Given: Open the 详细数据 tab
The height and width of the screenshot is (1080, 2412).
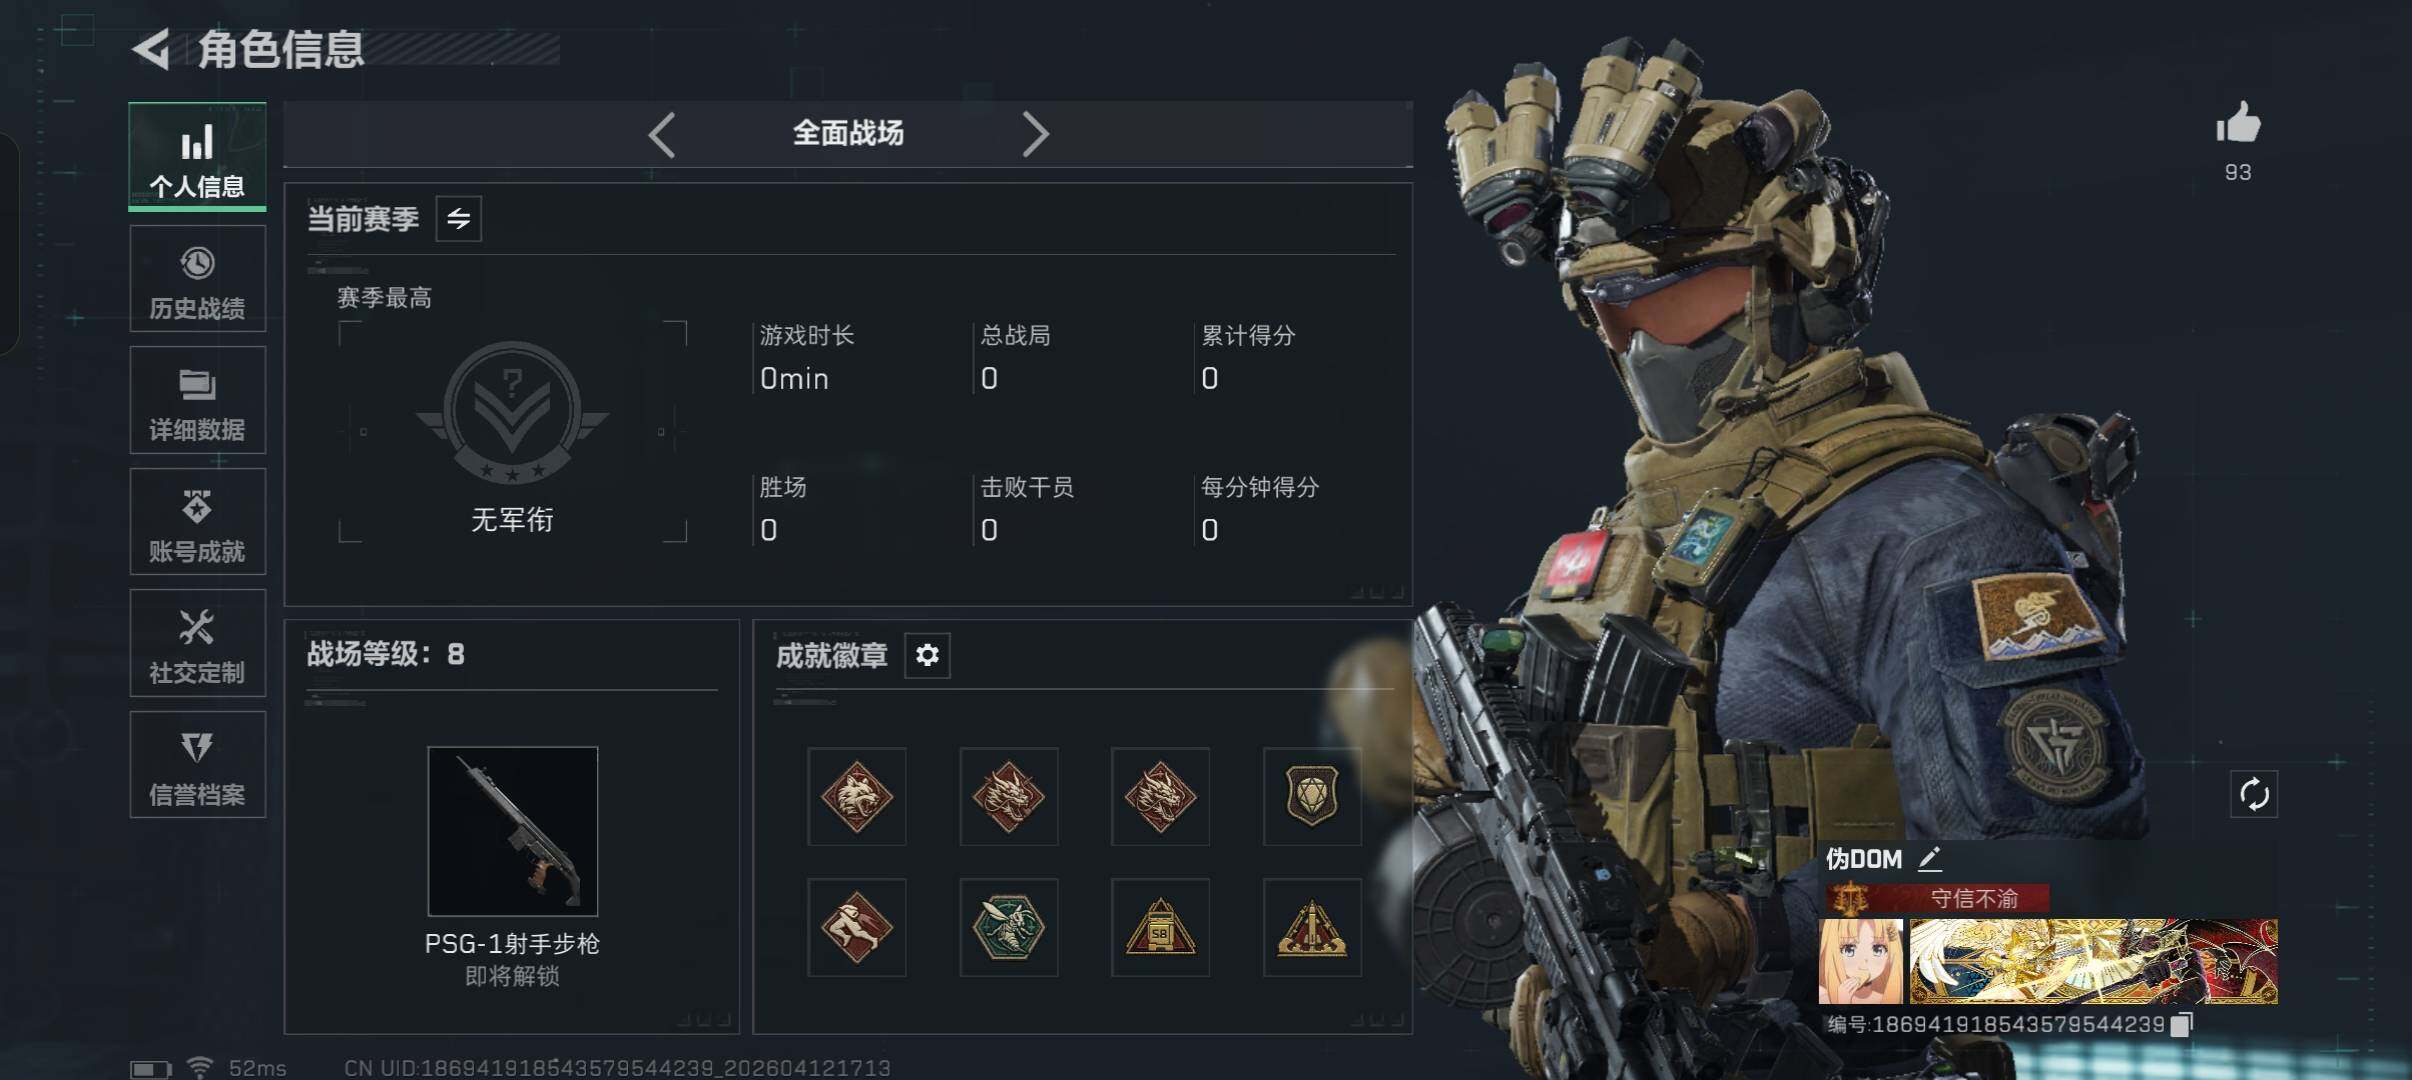Looking at the screenshot, I should (198, 400).
